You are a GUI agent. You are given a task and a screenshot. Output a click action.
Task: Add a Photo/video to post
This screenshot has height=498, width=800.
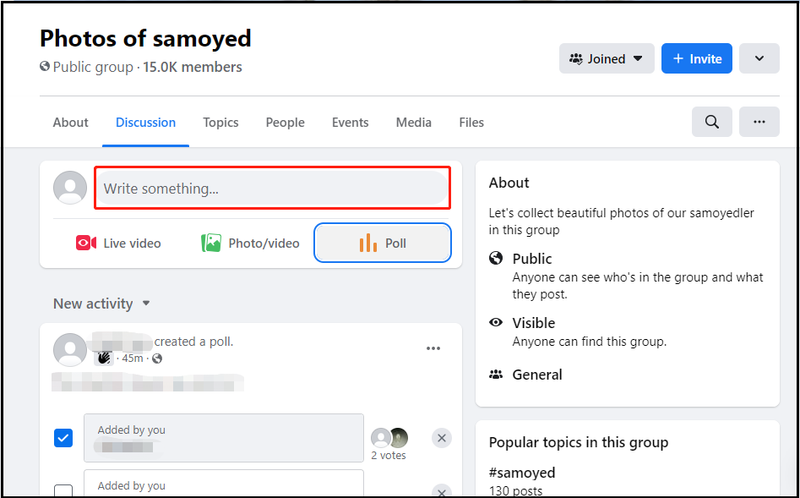tap(250, 243)
